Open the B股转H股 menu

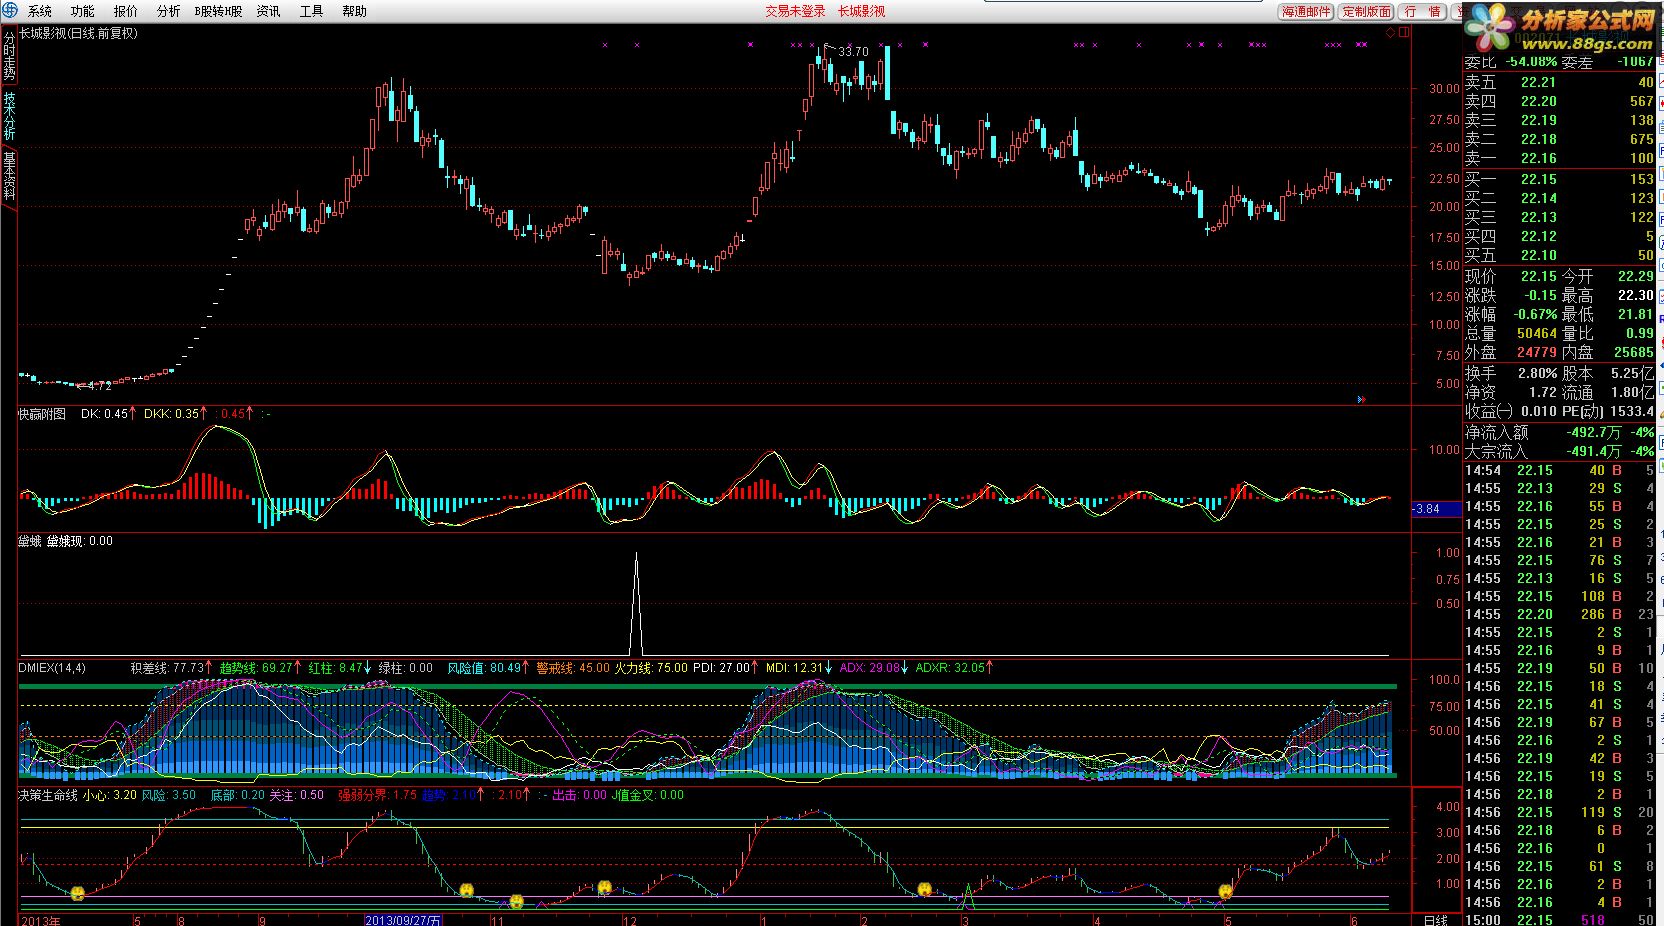218,11
